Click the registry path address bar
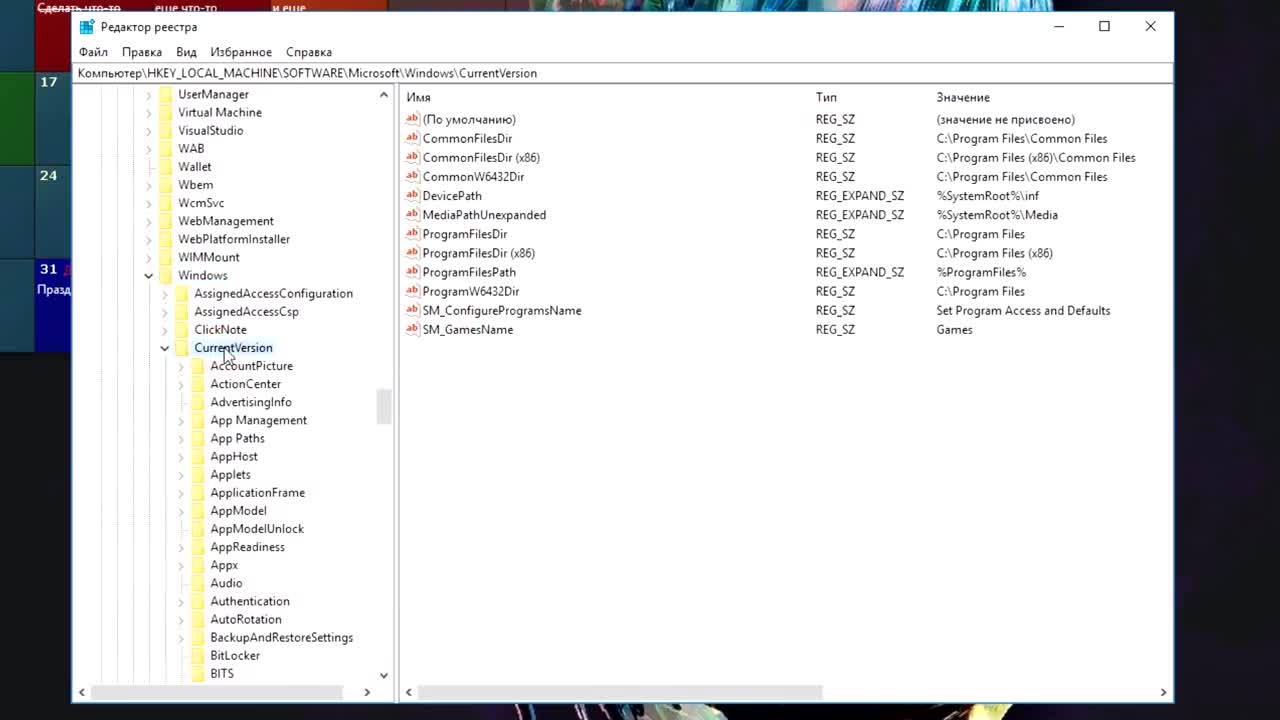 pos(624,73)
